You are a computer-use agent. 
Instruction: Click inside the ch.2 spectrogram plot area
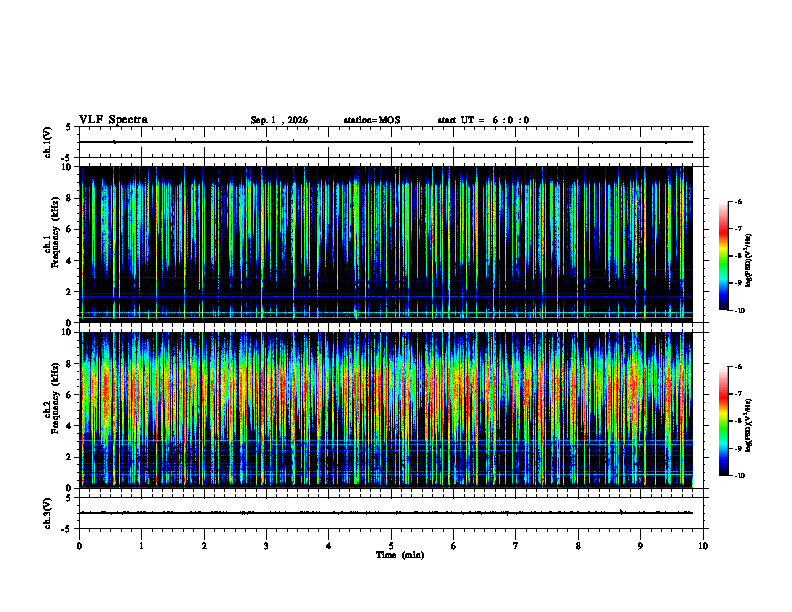(386, 410)
